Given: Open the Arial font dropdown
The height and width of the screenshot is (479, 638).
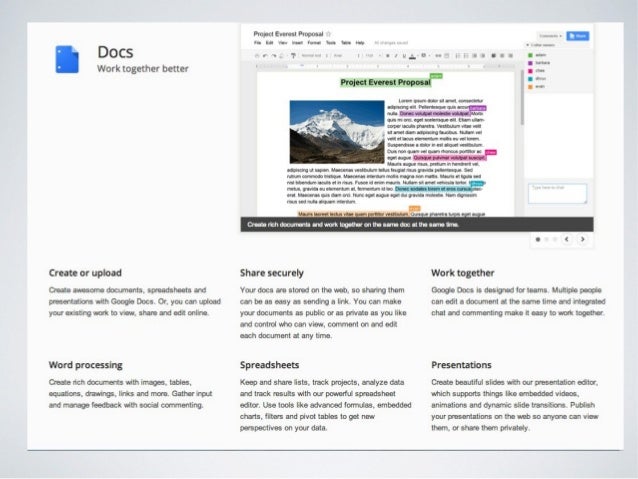Looking at the screenshot, I should point(347,56).
